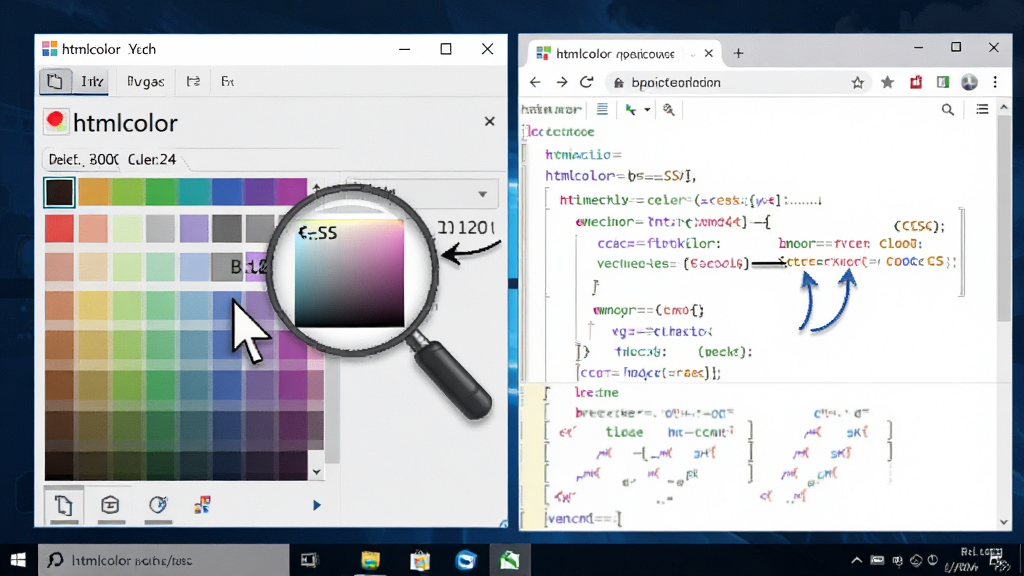The width and height of the screenshot is (1024, 576).
Task: Switch to the Bvgas tab
Action: pos(145,82)
